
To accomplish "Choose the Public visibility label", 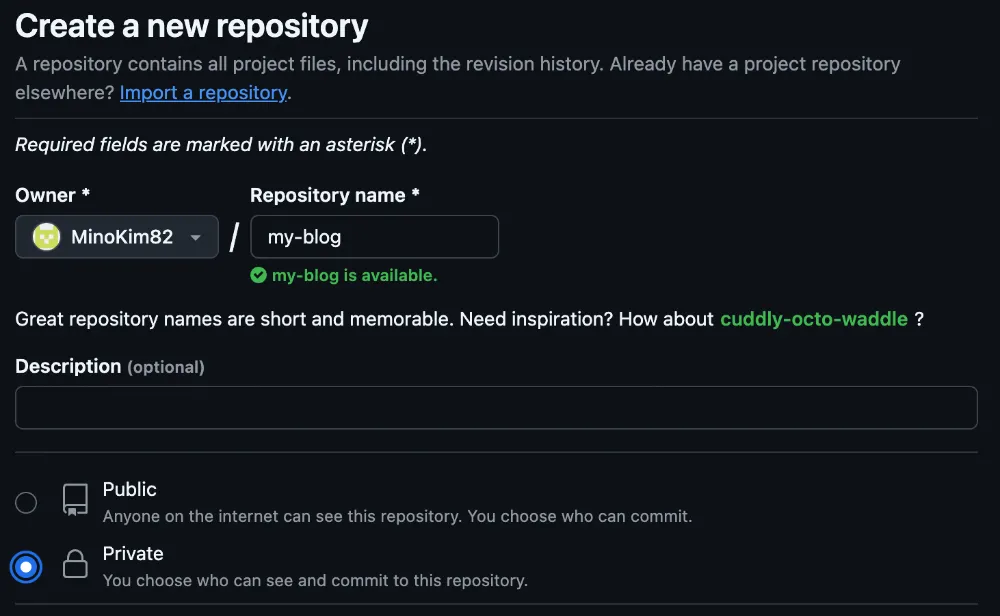I will (129, 489).
